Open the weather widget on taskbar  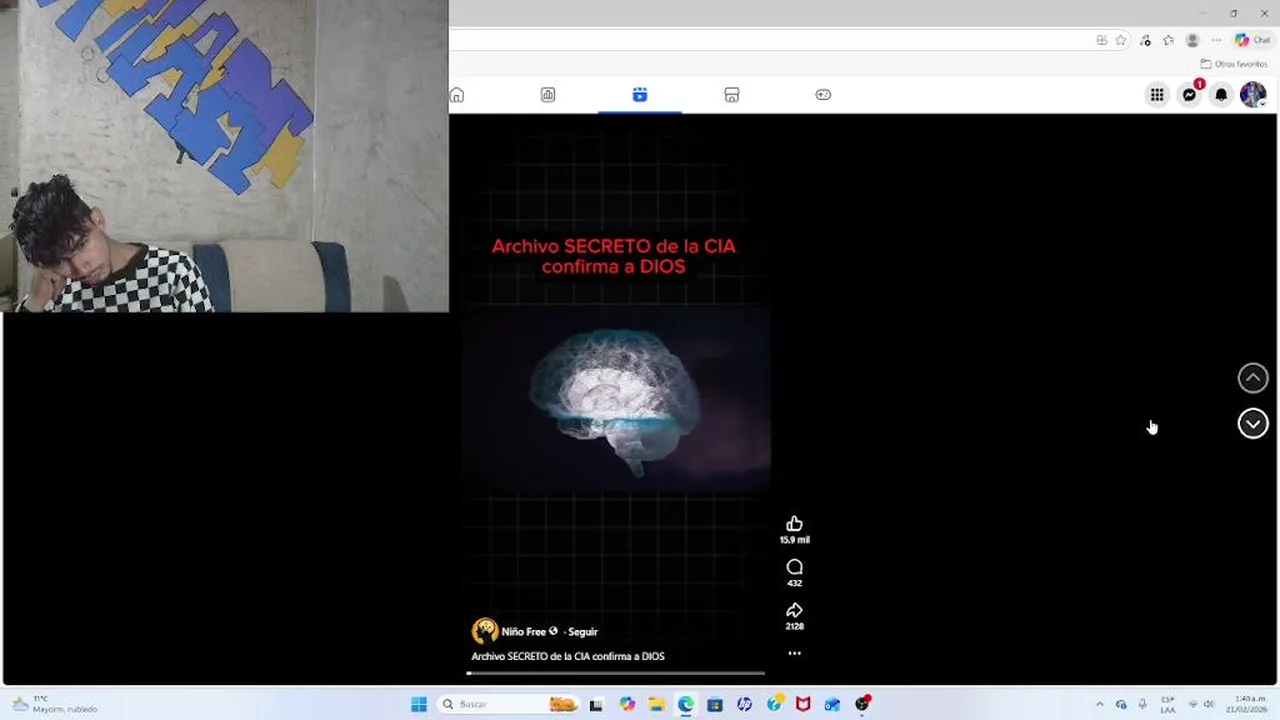[x=55, y=704]
